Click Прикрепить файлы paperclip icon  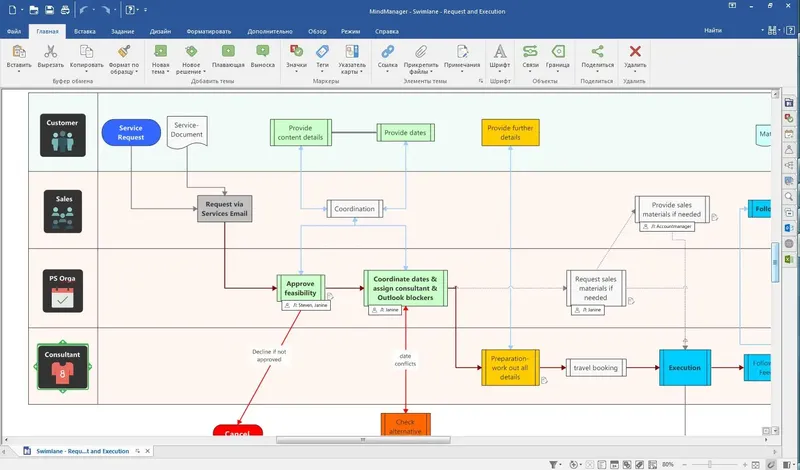click(x=421, y=51)
